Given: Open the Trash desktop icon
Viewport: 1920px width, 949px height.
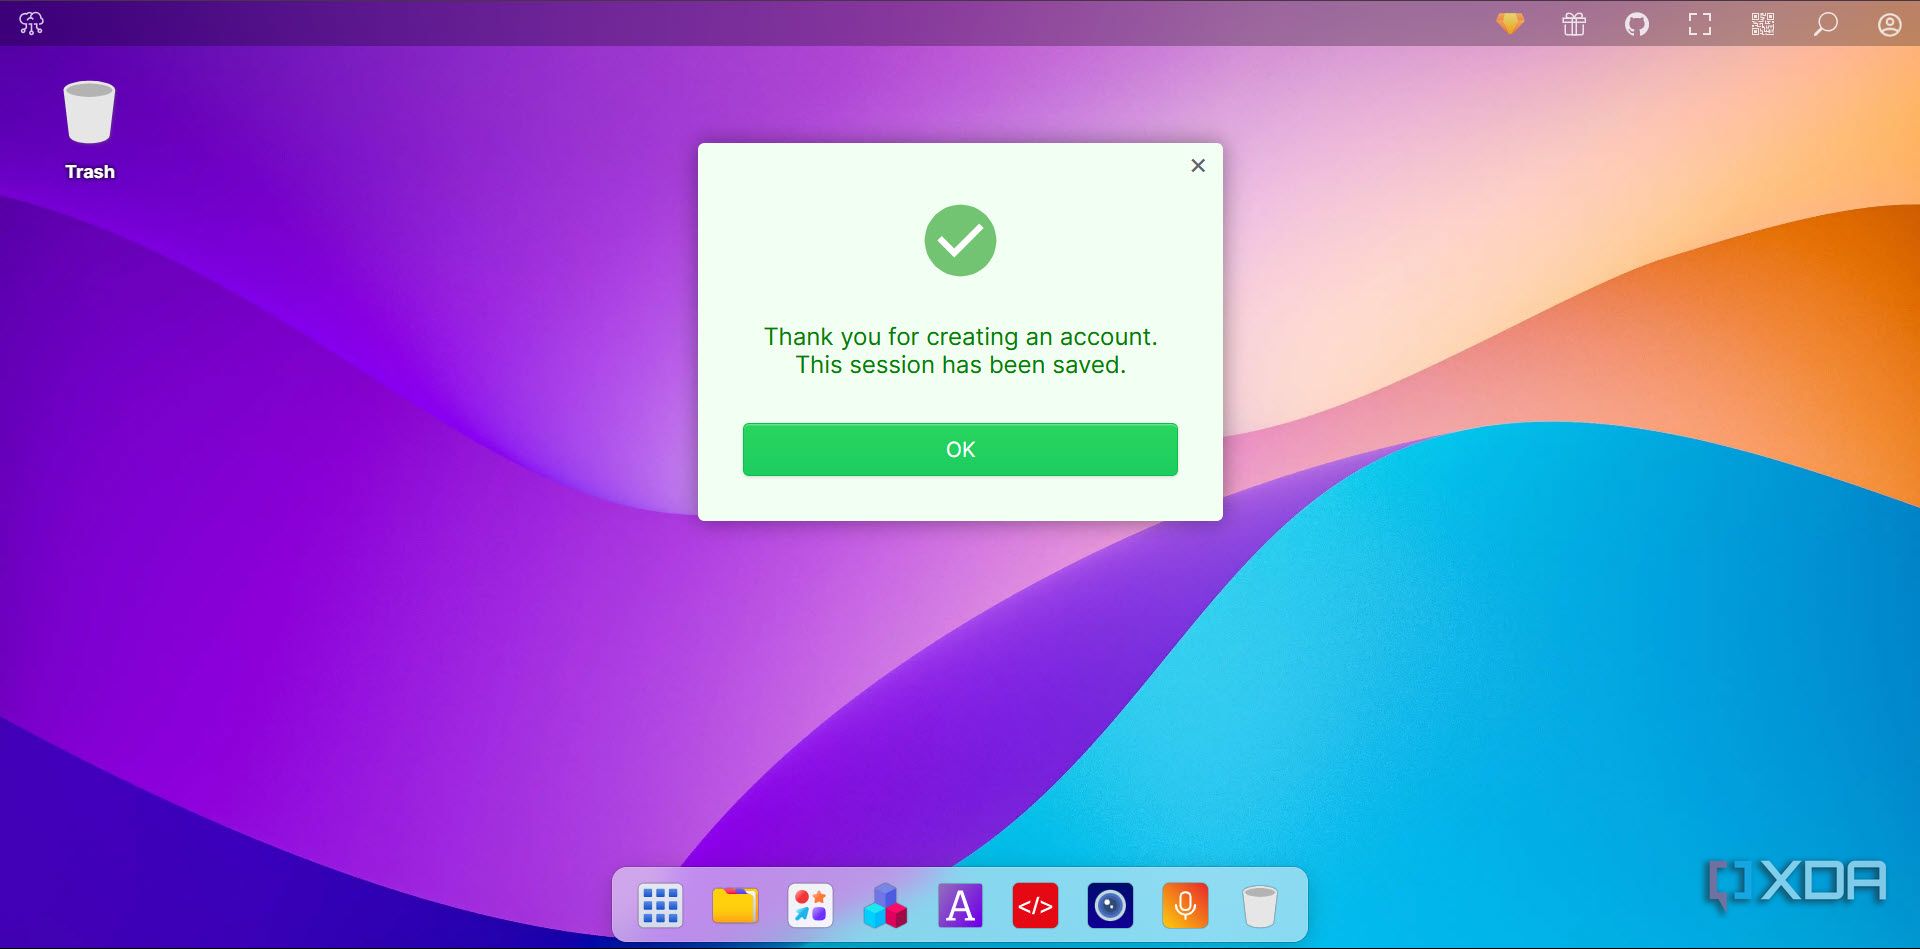Looking at the screenshot, I should pos(89,113).
